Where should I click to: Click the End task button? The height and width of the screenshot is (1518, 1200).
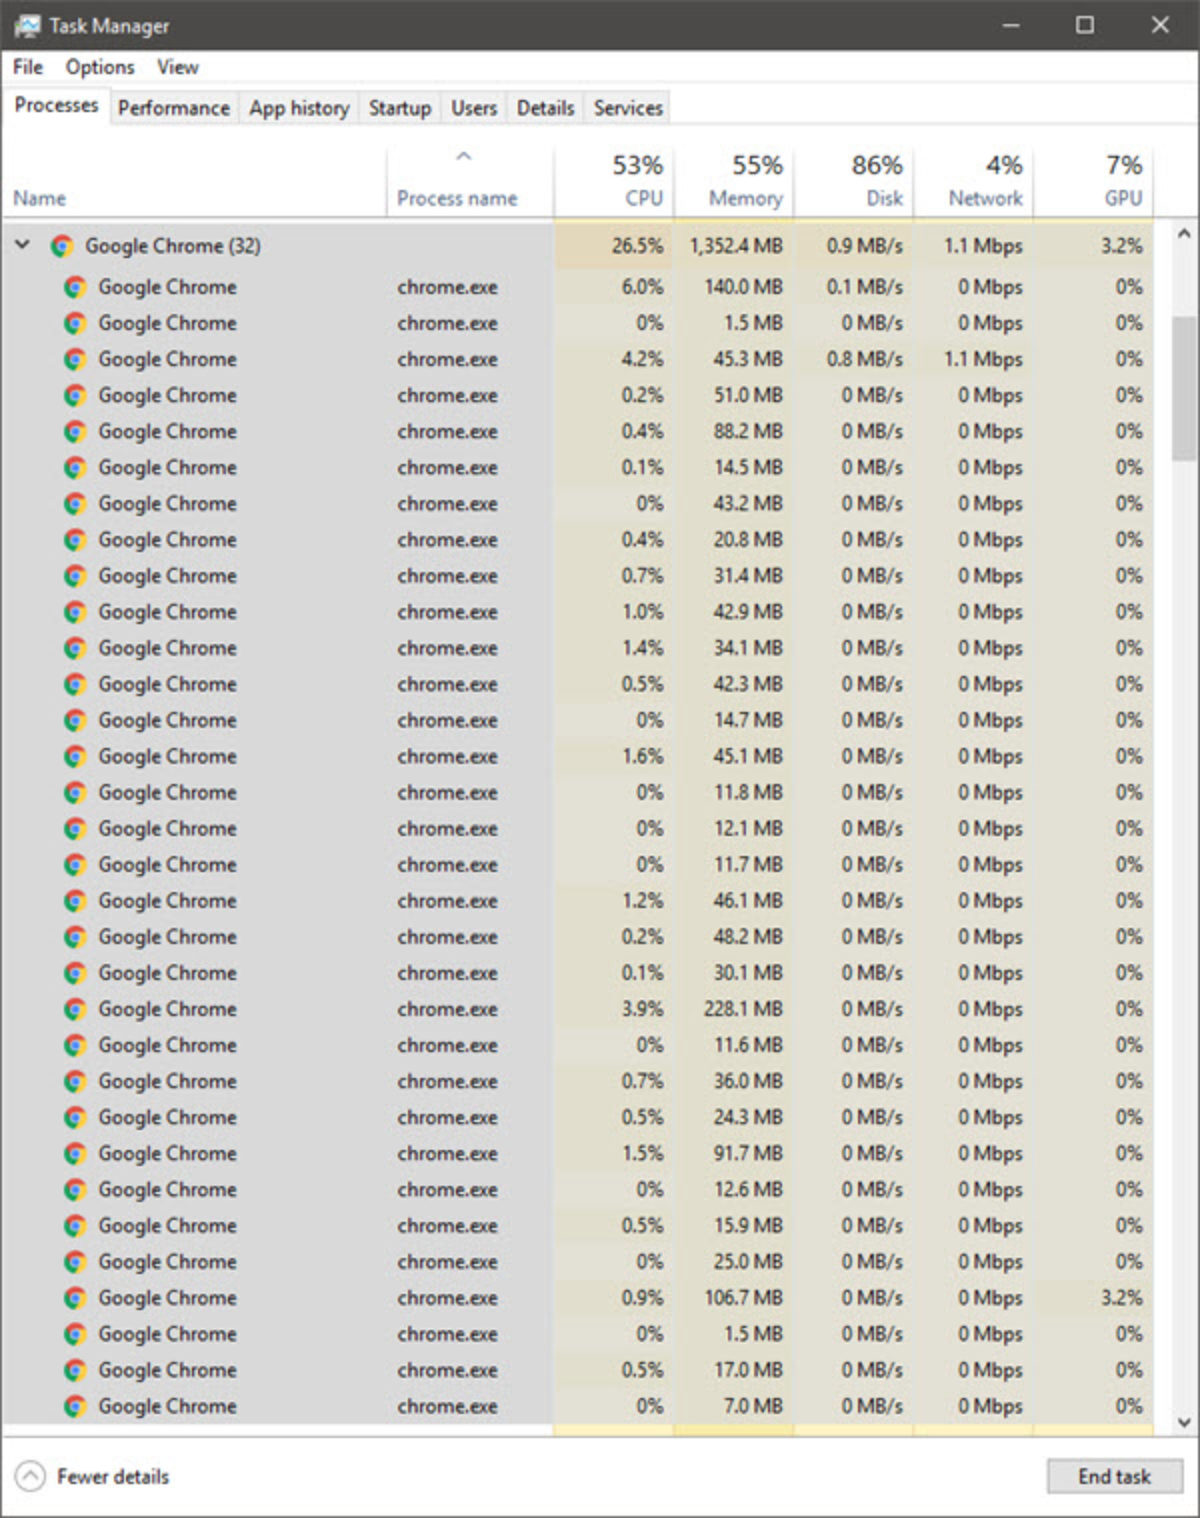click(1115, 1476)
